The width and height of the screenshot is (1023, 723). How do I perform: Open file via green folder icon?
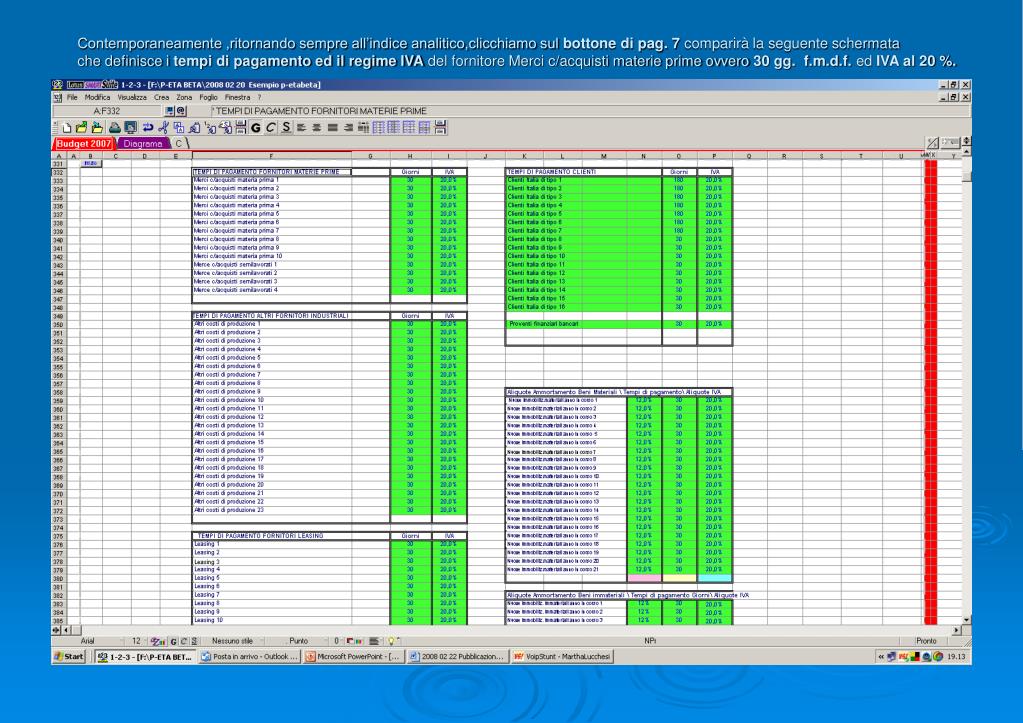tap(82, 128)
